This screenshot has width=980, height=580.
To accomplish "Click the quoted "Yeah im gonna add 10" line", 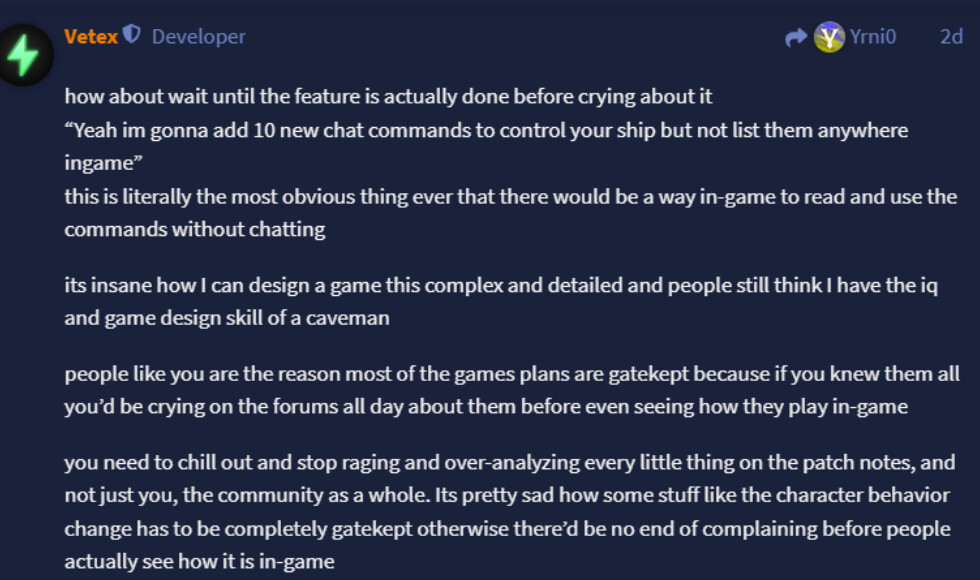I will click(x=486, y=130).
